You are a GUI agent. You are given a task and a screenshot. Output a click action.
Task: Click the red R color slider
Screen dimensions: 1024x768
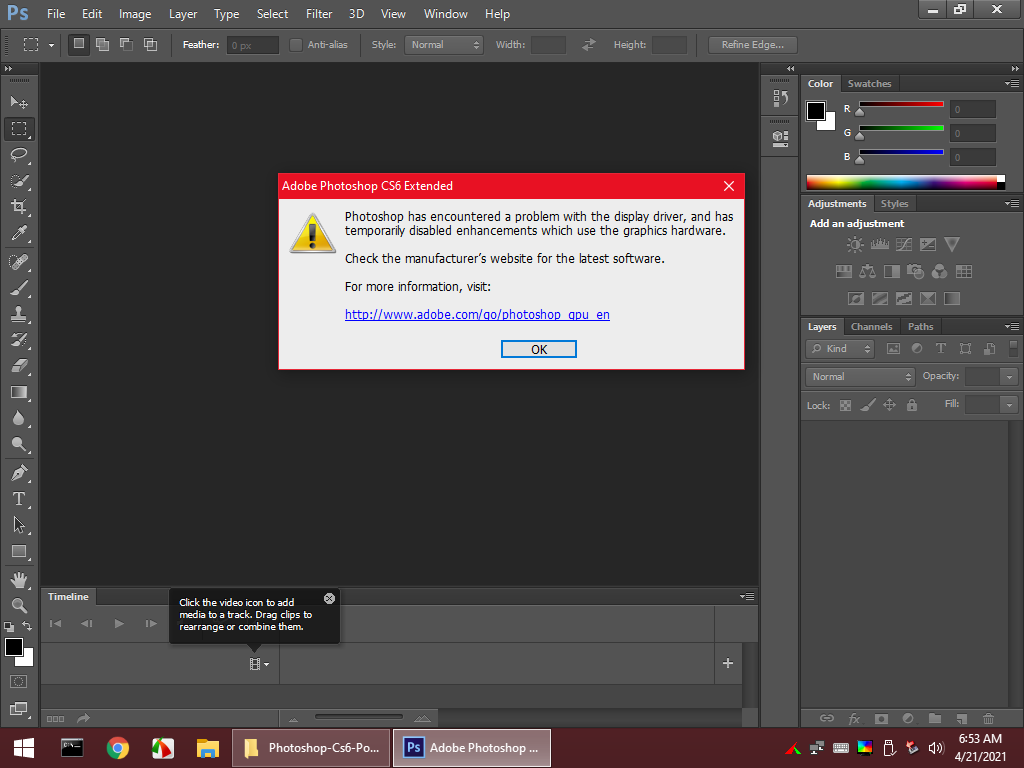pyautogui.click(x=901, y=104)
